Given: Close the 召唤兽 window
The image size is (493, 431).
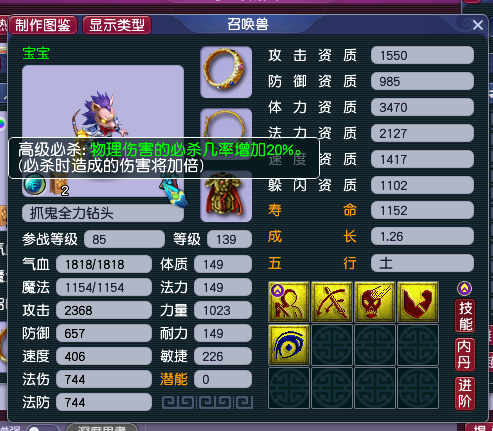Looking at the screenshot, I should (x=478, y=25).
